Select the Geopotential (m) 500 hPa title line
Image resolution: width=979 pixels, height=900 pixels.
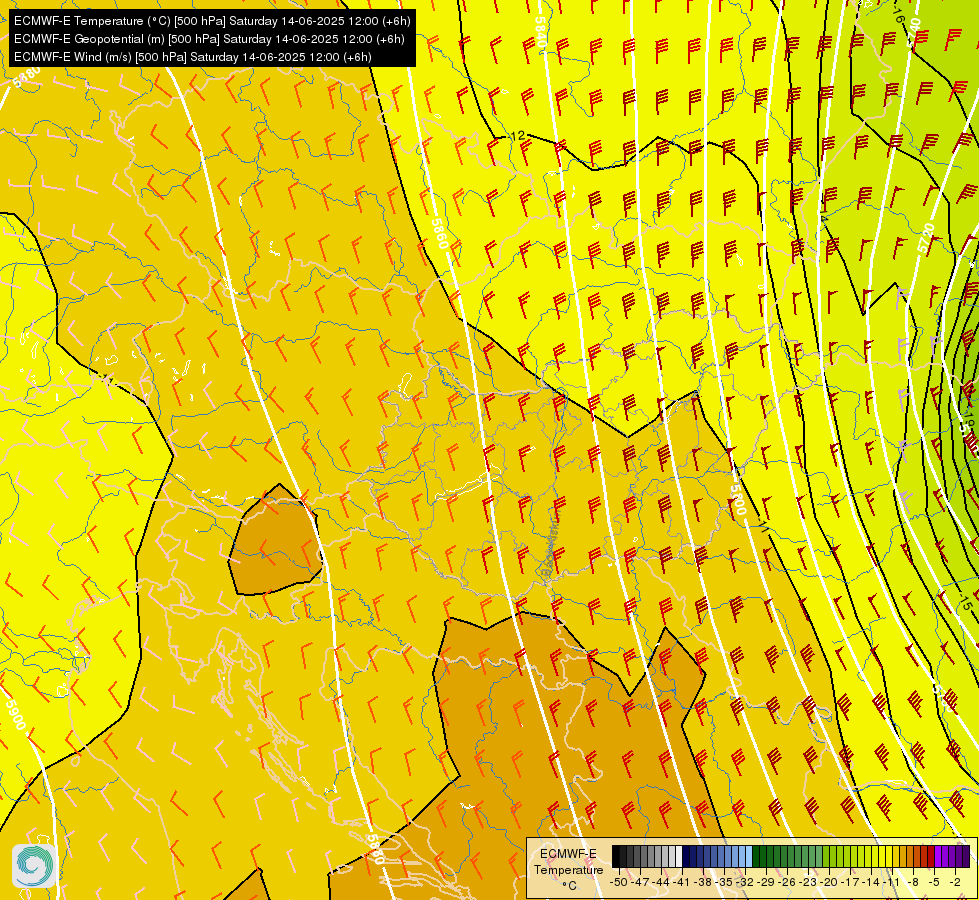click(x=209, y=39)
